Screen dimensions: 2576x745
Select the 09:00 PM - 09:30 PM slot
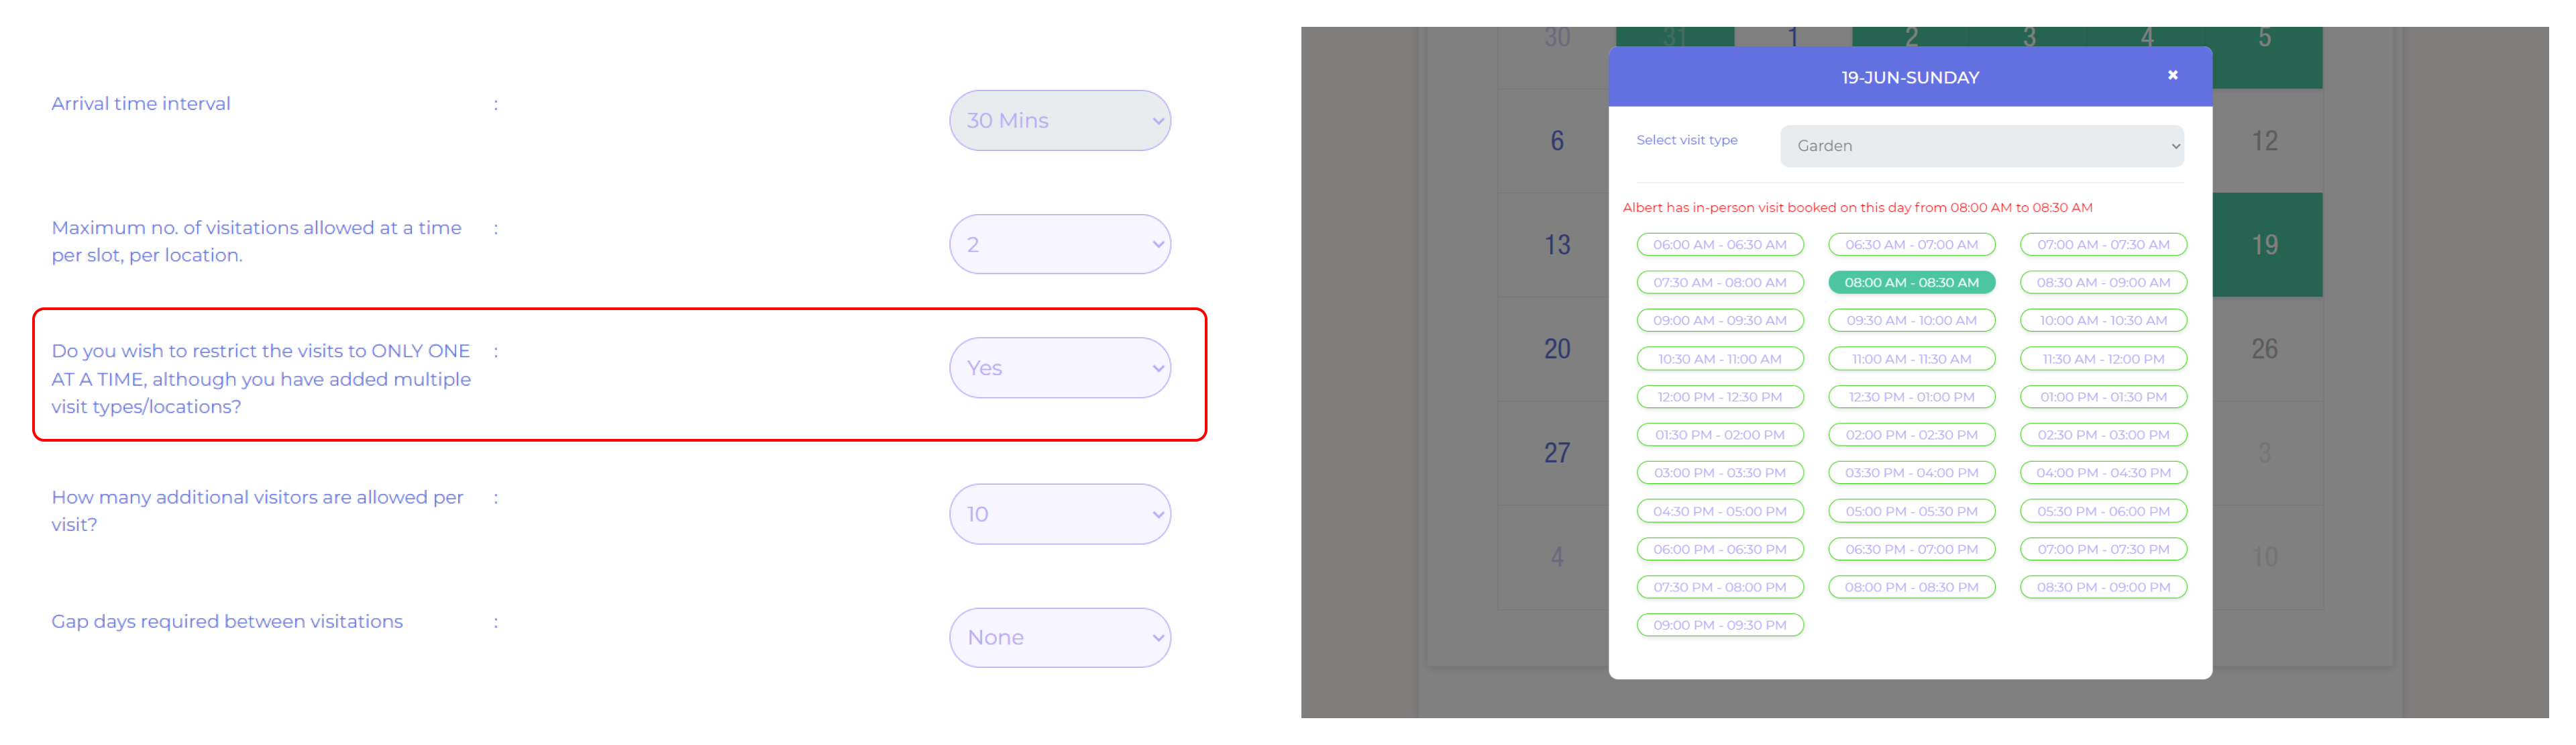point(1719,625)
